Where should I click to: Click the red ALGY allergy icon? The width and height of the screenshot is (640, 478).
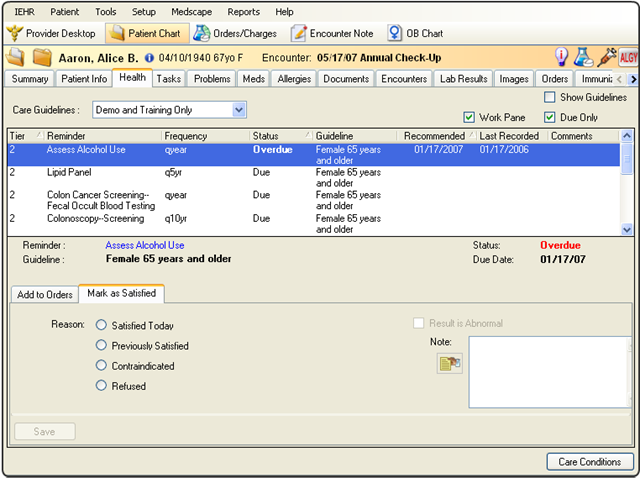click(x=628, y=57)
